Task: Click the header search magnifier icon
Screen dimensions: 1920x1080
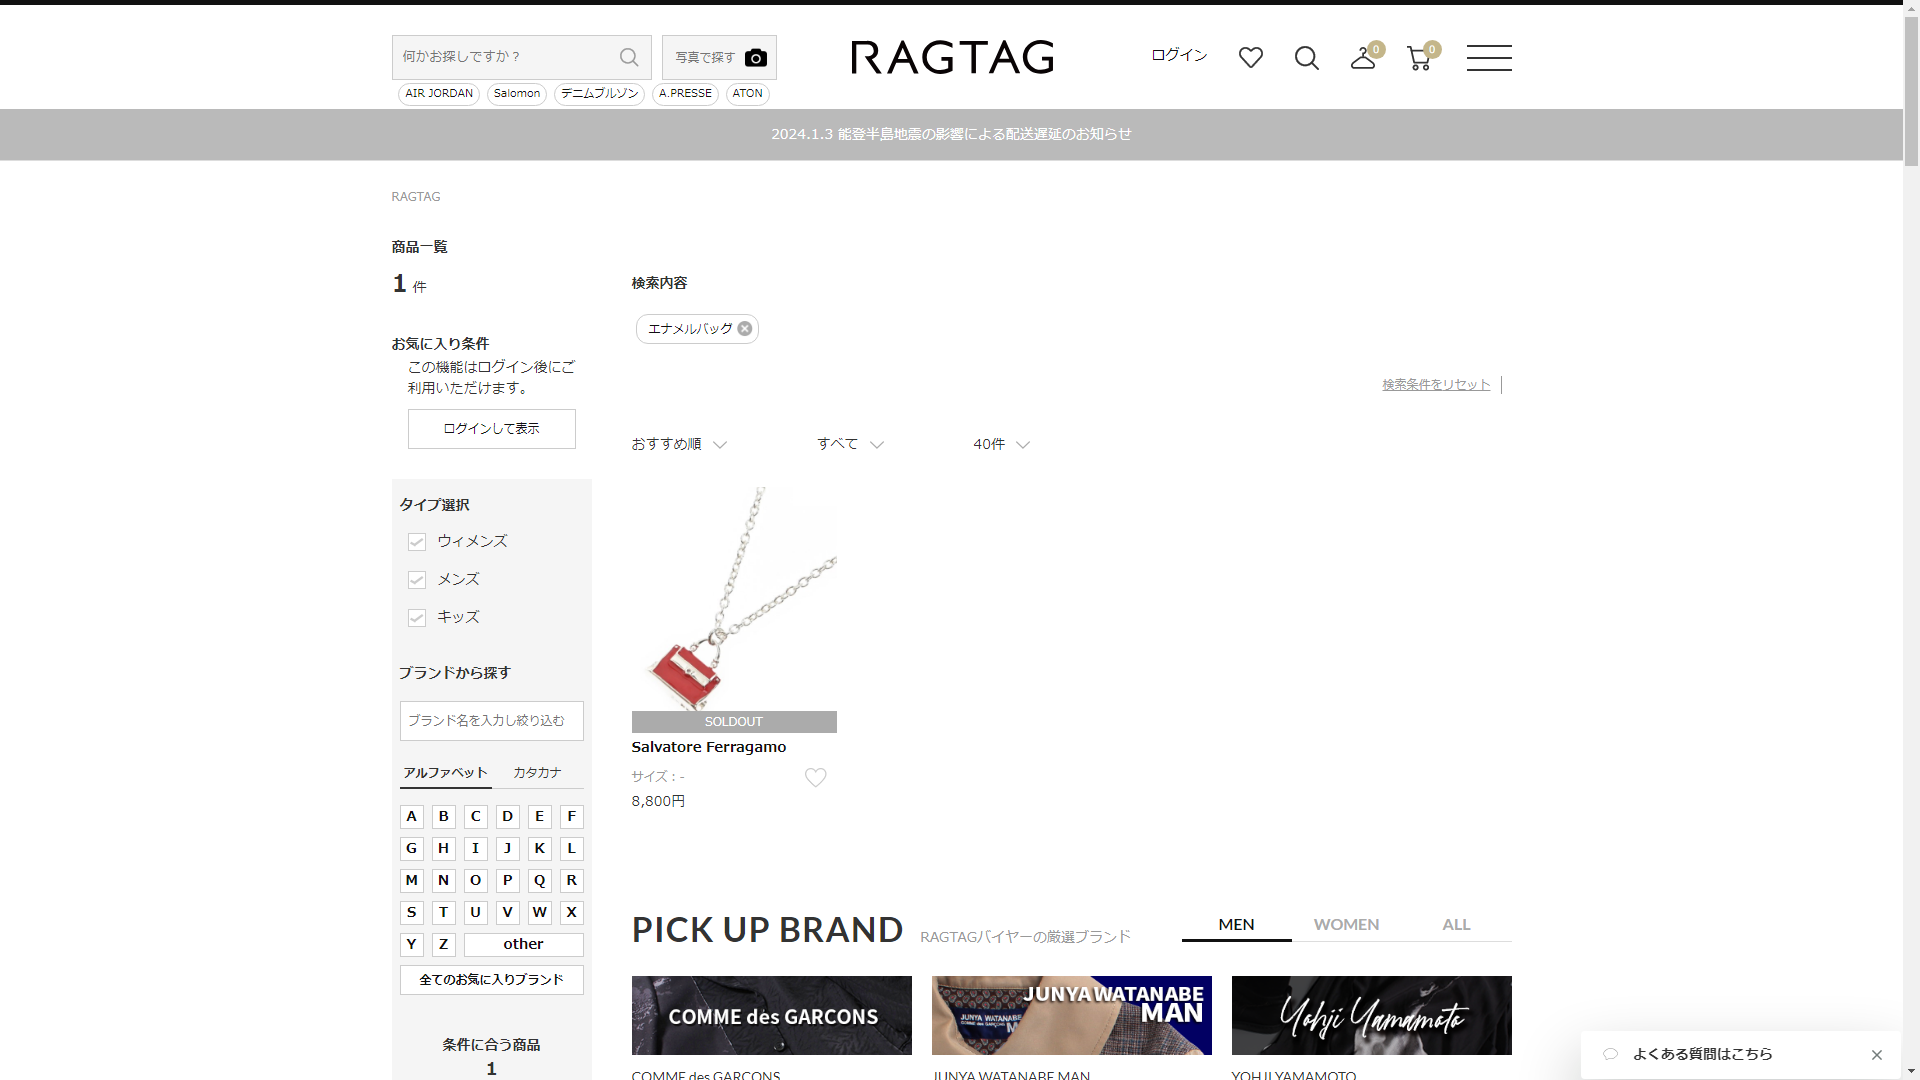Action: click(1306, 58)
